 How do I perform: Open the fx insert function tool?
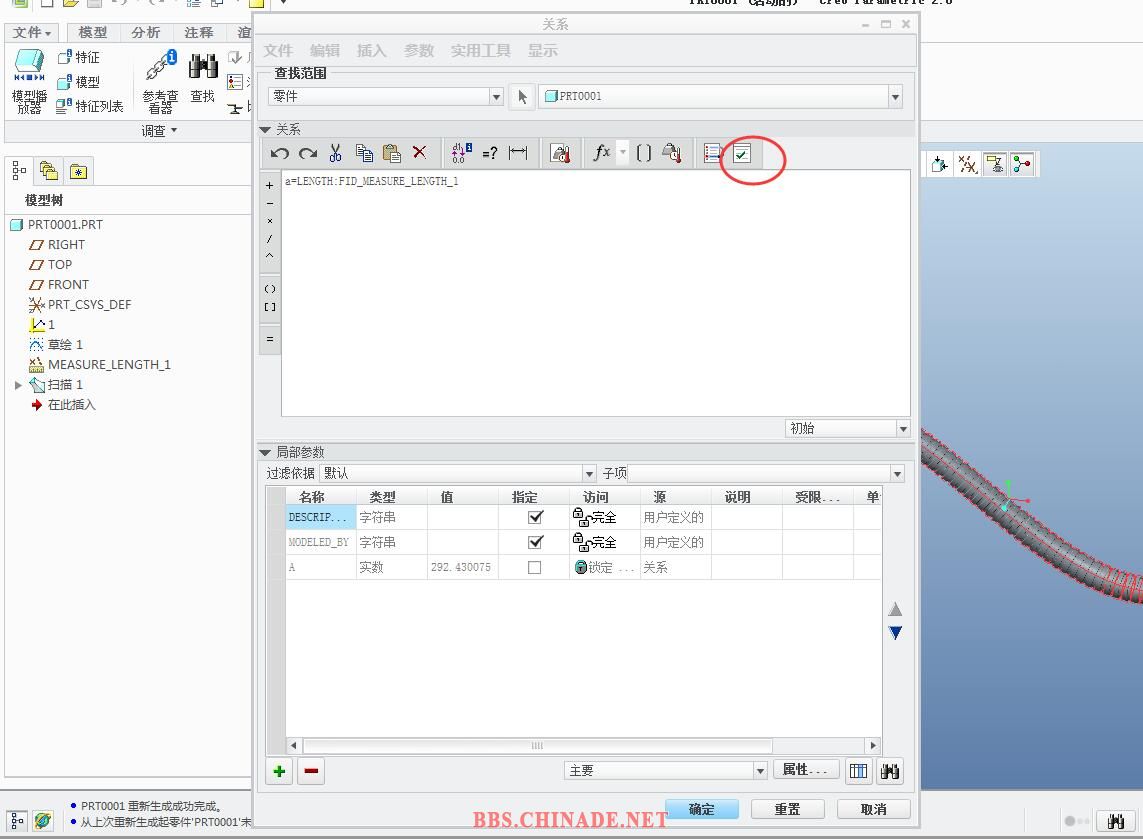tap(601, 153)
